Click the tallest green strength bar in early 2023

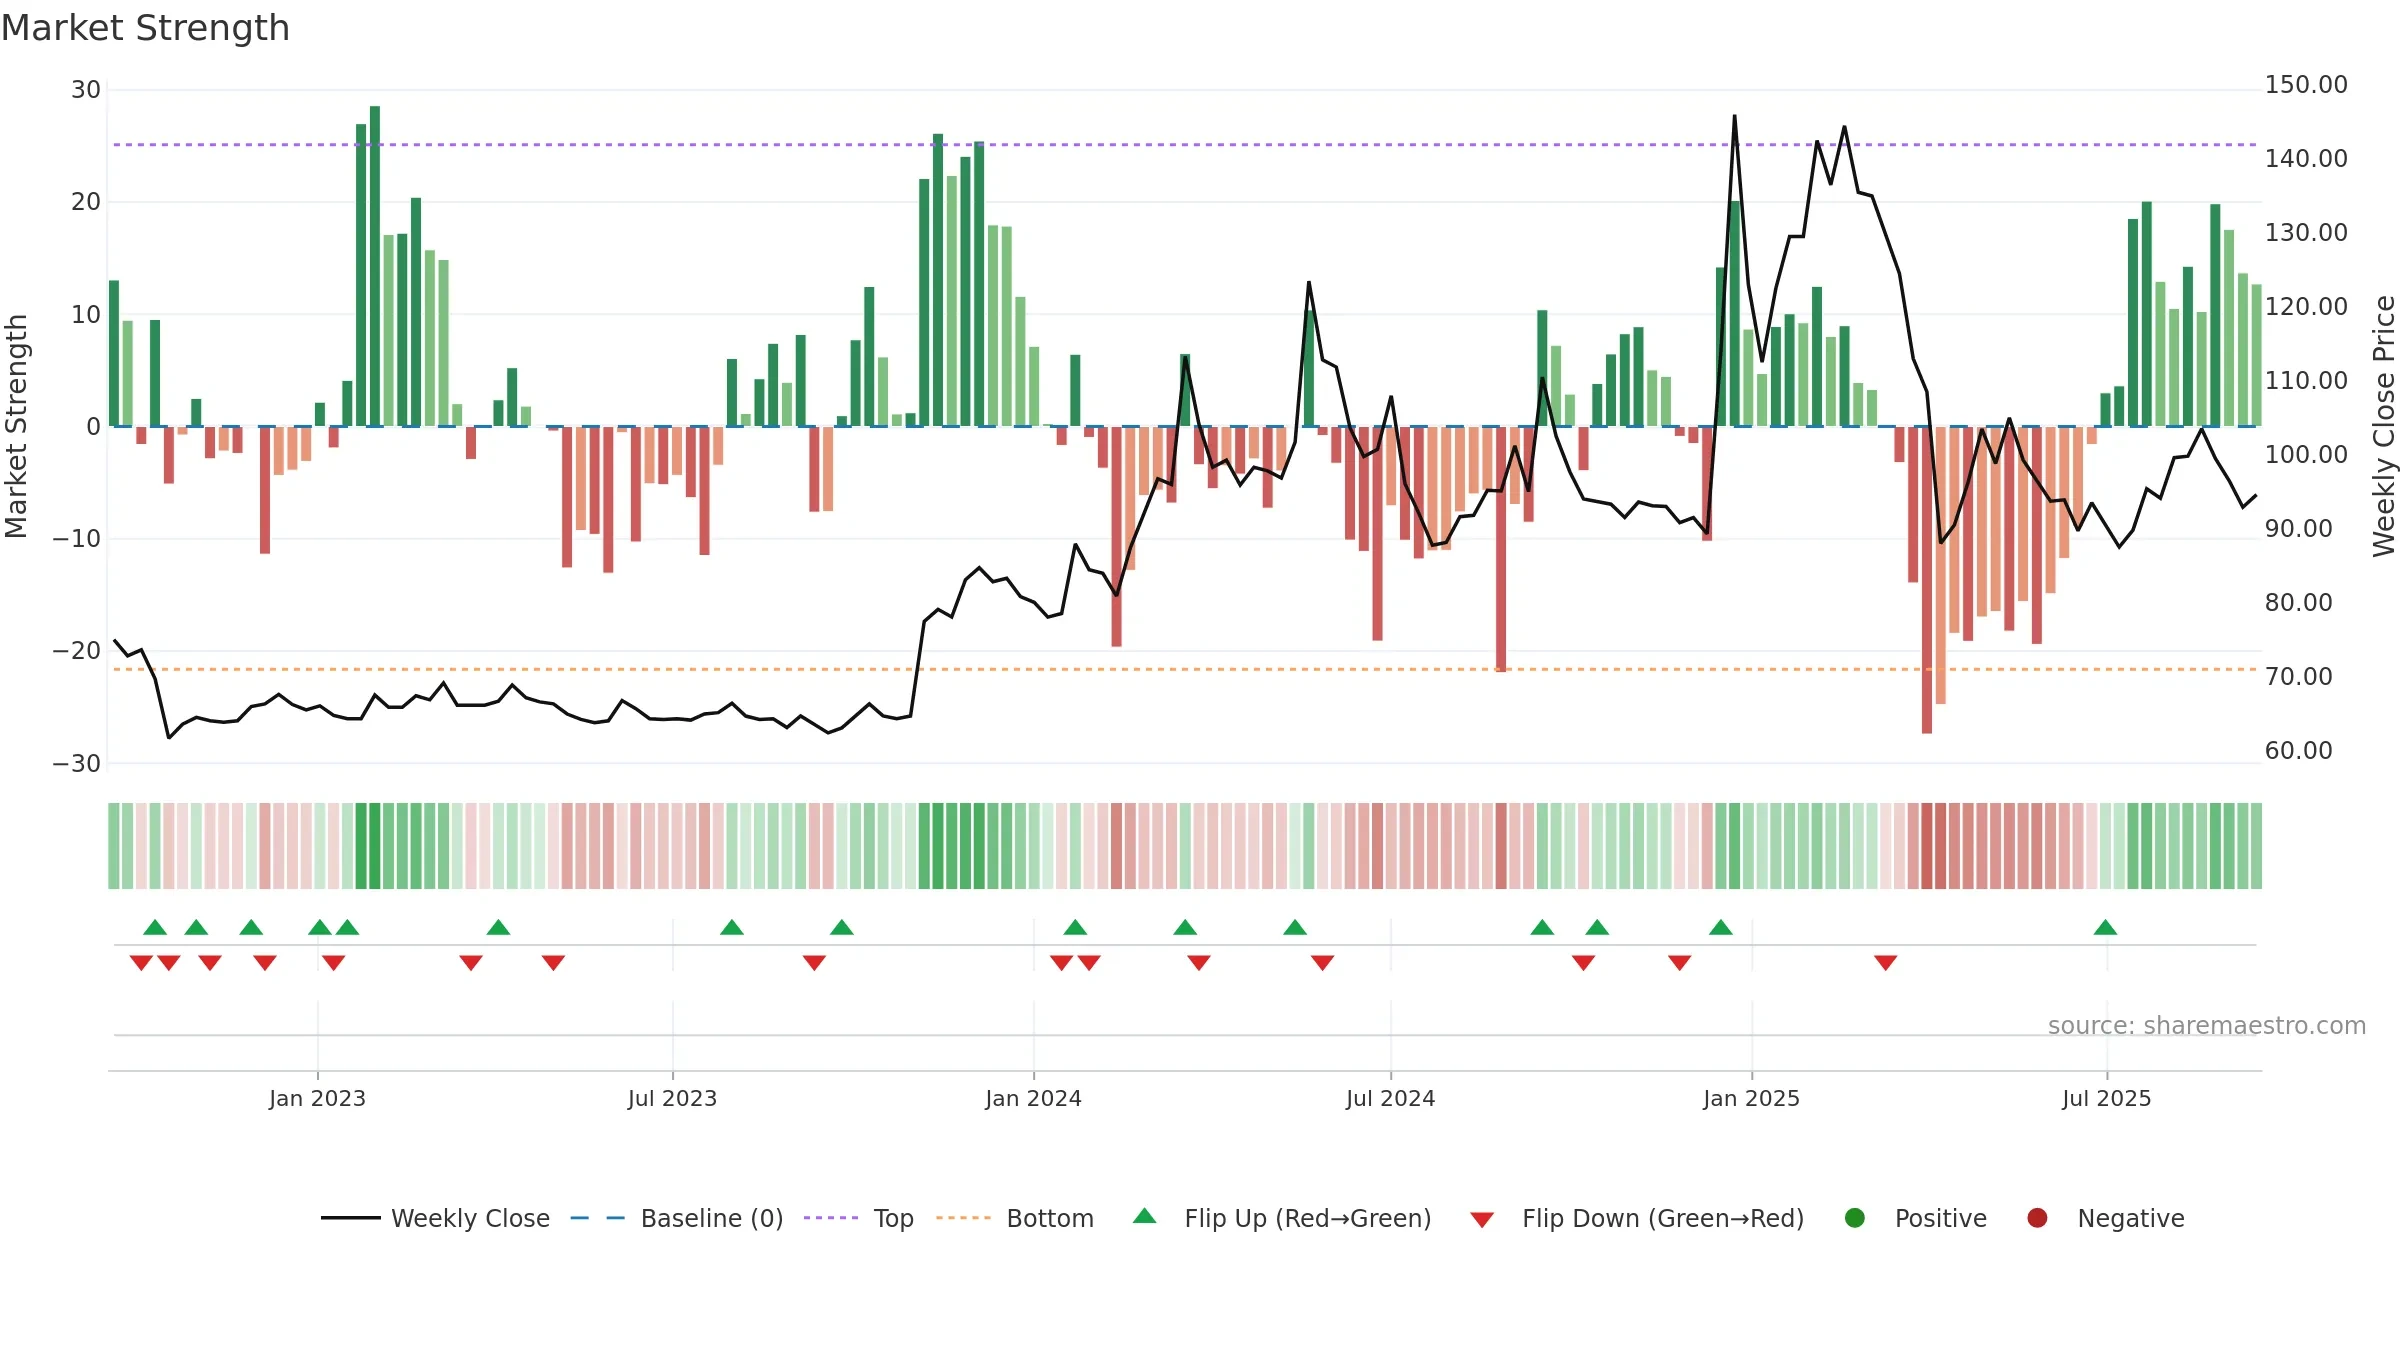(x=375, y=266)
